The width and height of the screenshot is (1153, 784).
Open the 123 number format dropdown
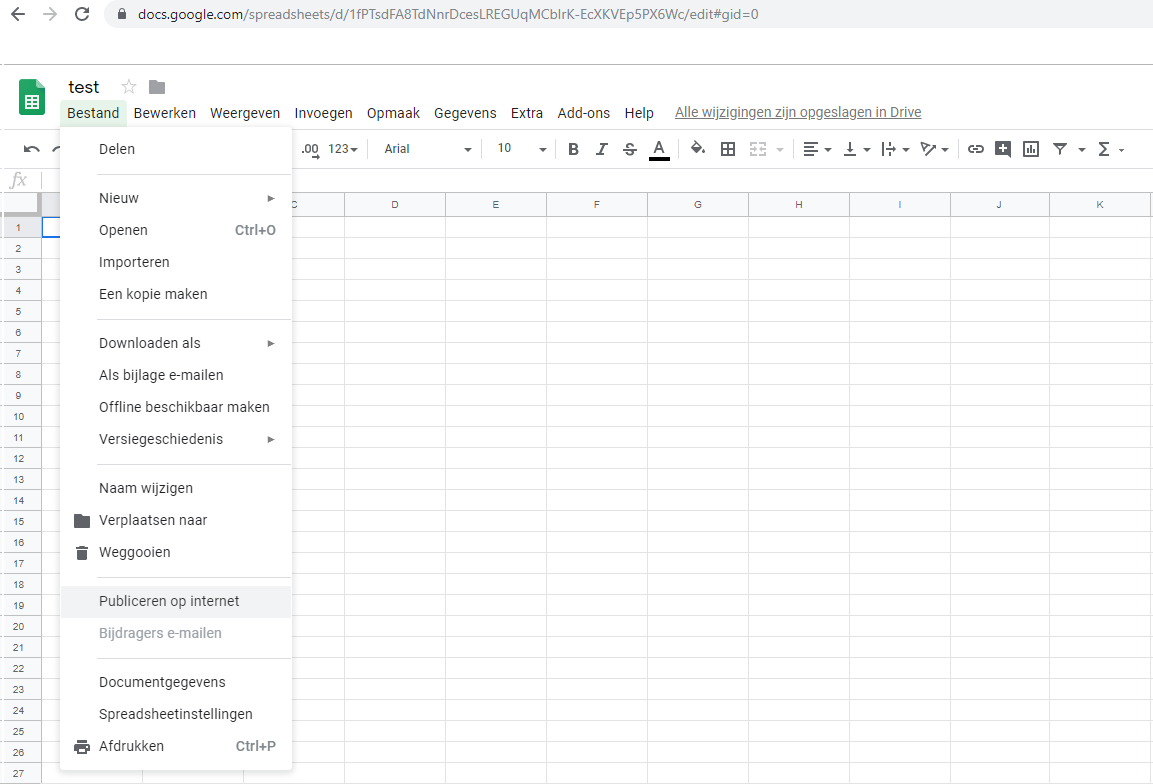tap(334, 148)
